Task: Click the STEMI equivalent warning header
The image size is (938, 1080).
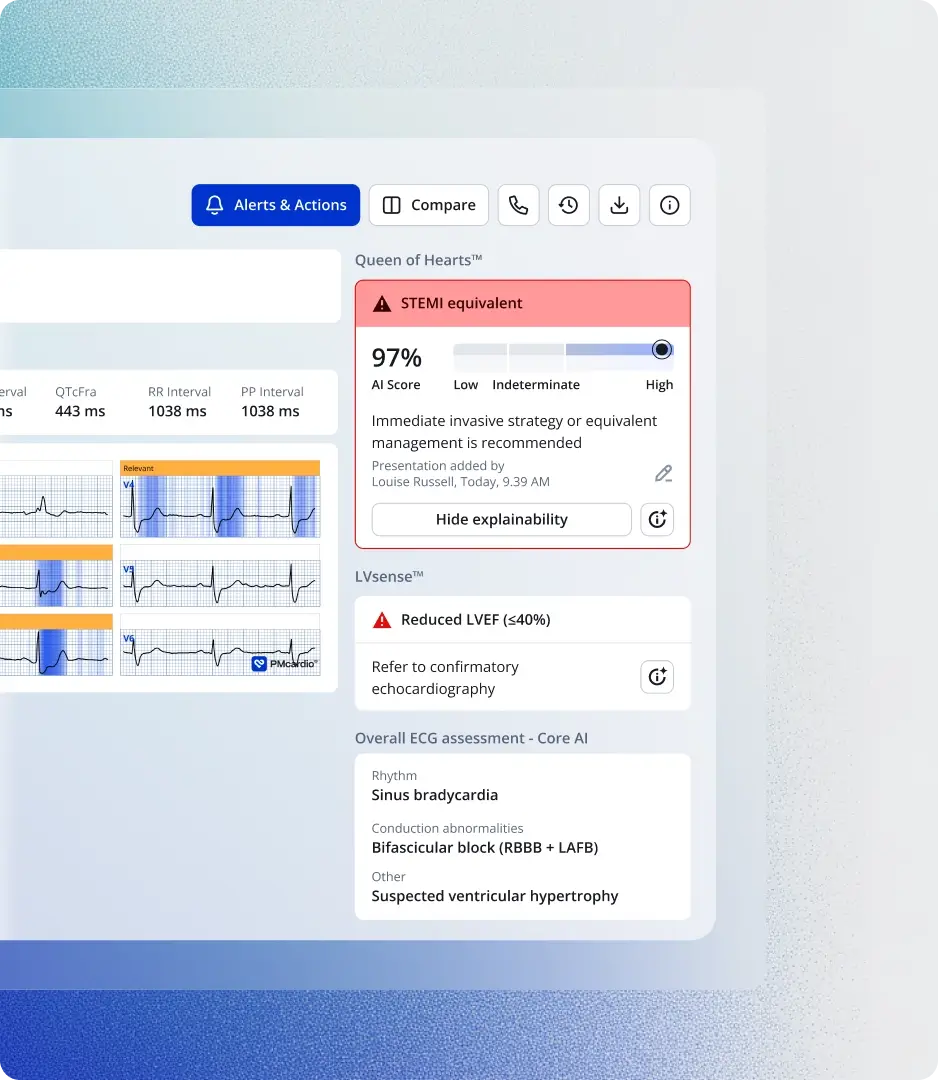Action: pos(523,303)
